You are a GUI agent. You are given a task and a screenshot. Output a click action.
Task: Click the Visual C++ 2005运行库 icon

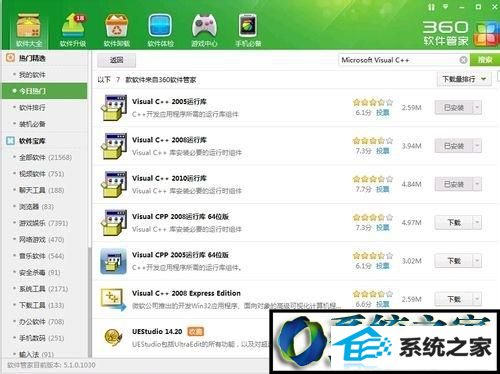tap(114, 107)
